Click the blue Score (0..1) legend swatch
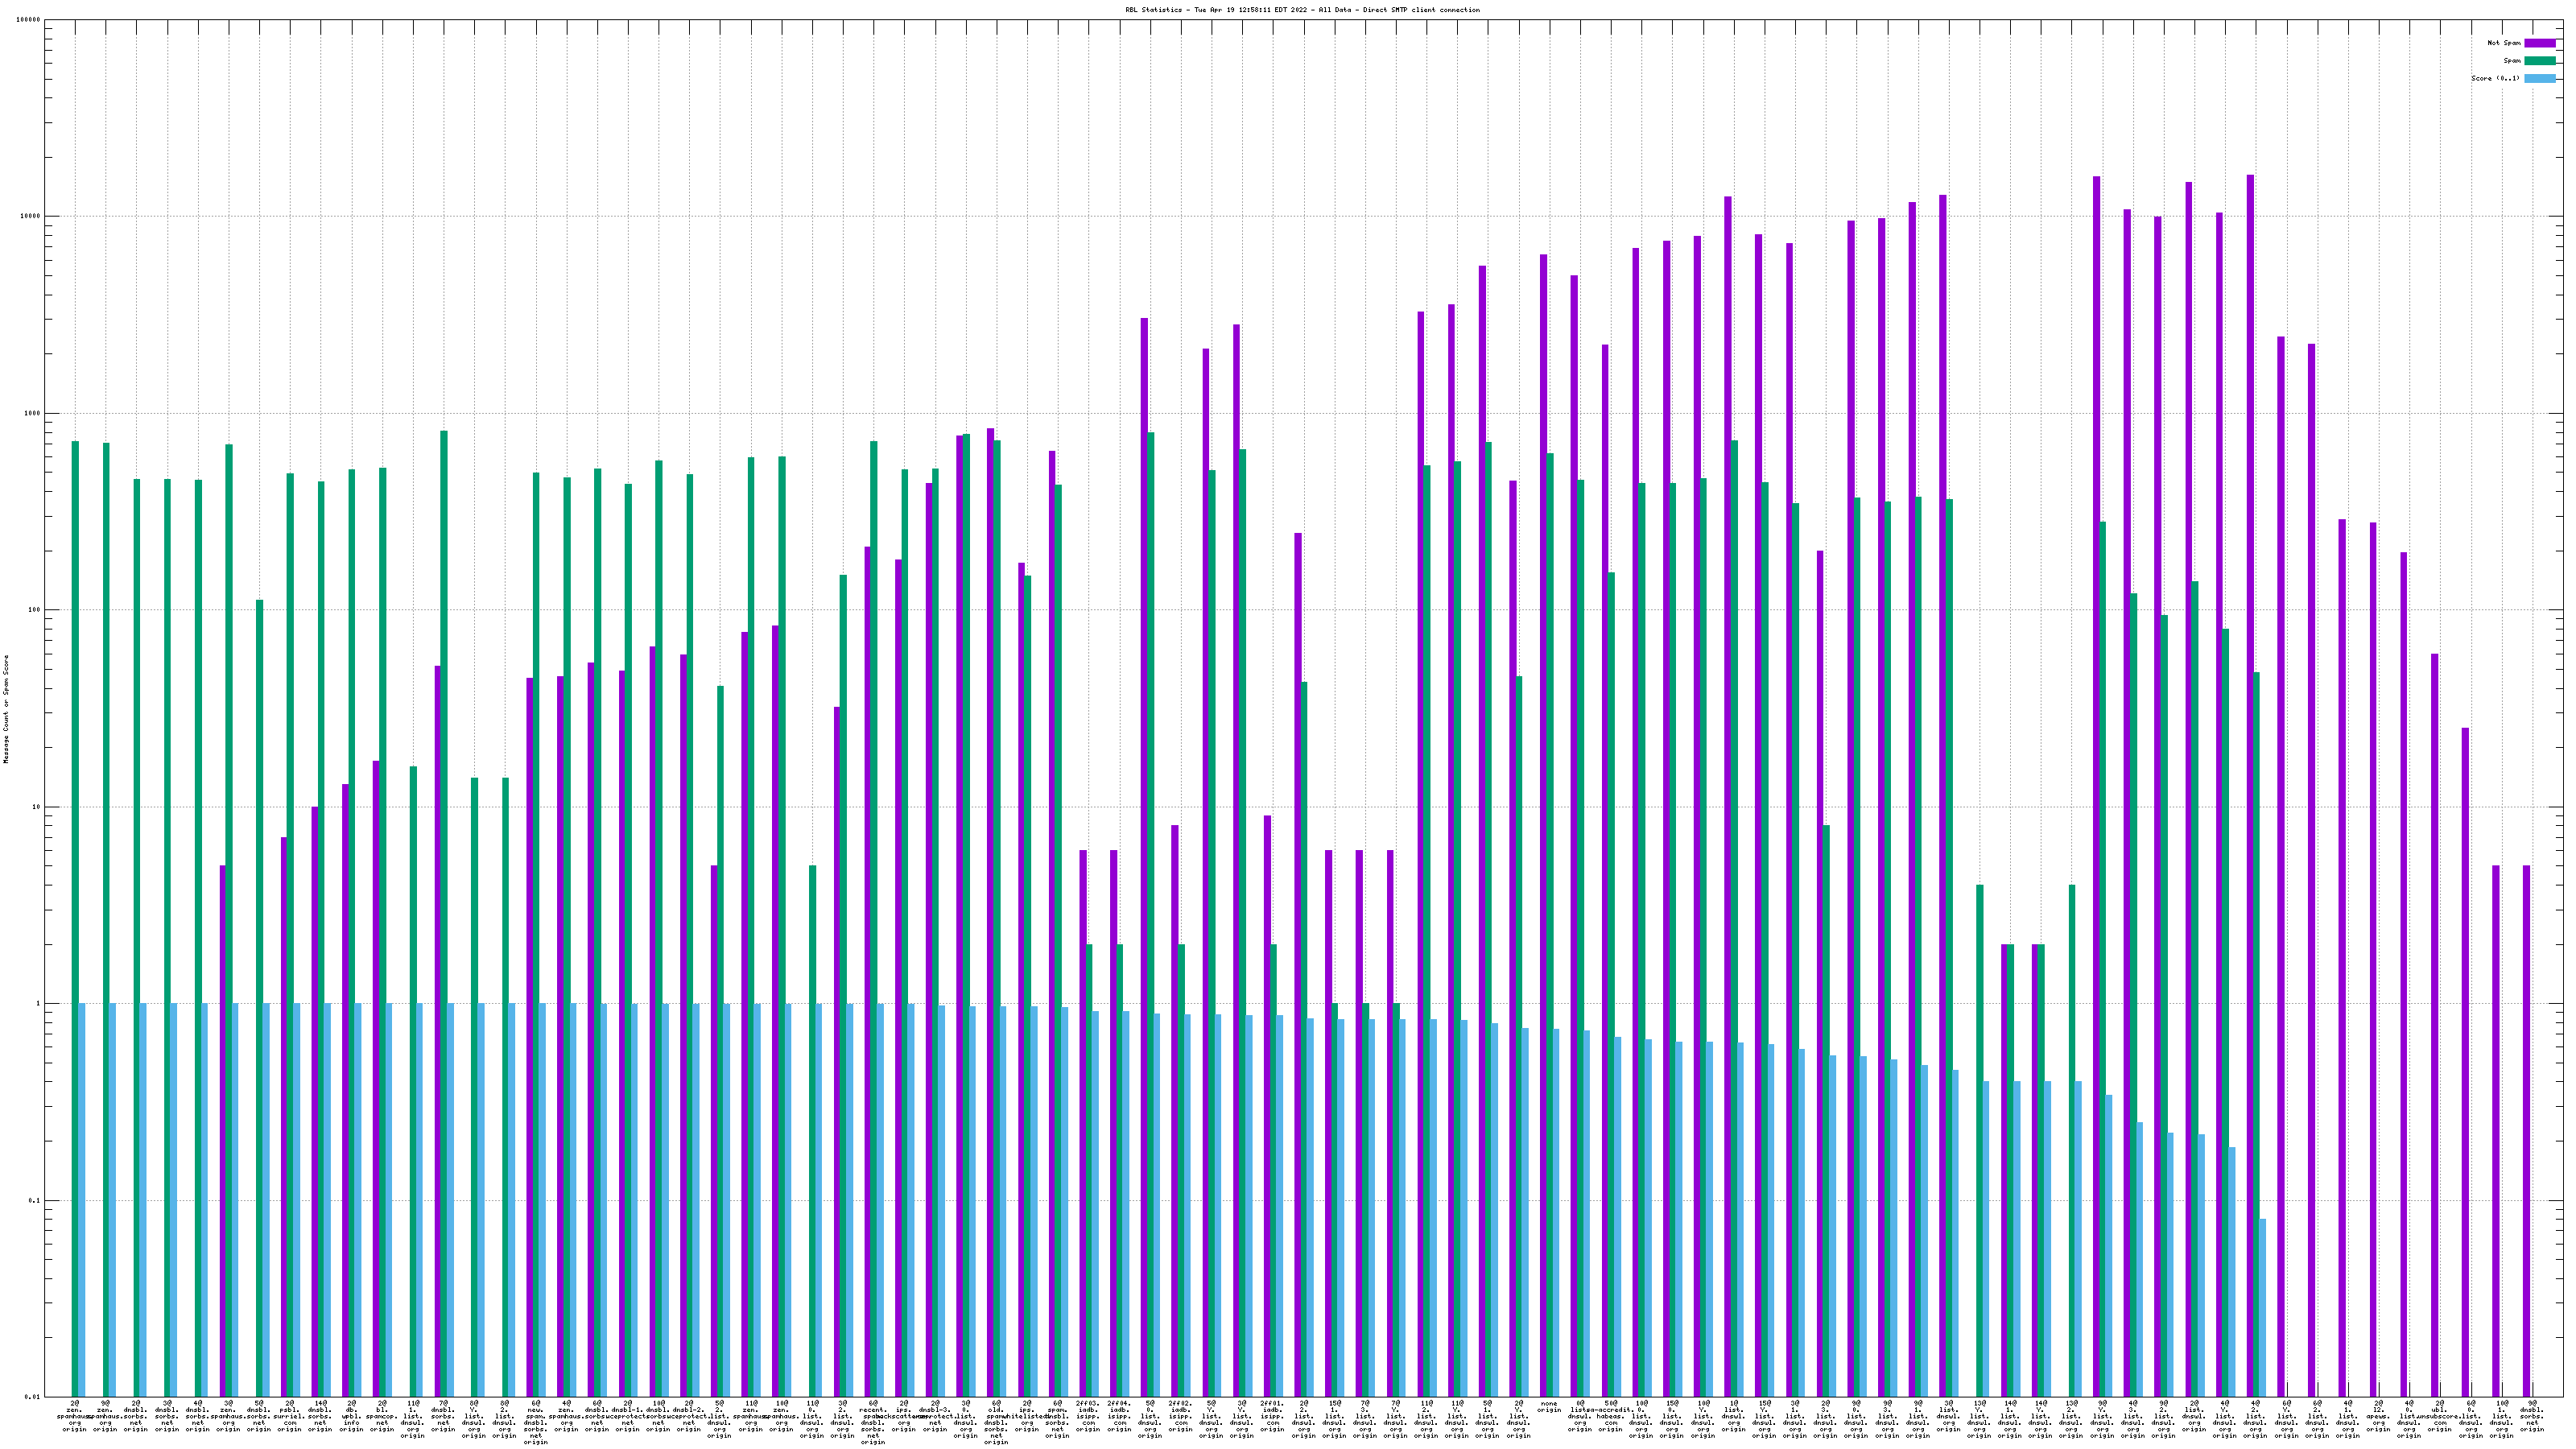This screenshot has width=2576, height=1449. pos(2540,78)
